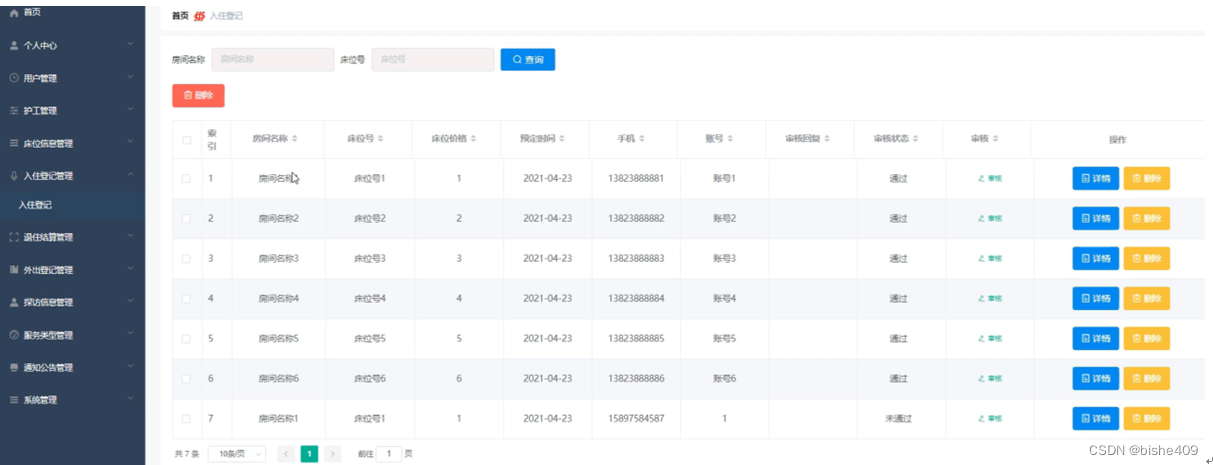Check the box for row index 7
Image resolution: width=1213 pixels, height=465 pixels.
click(186, 418)
